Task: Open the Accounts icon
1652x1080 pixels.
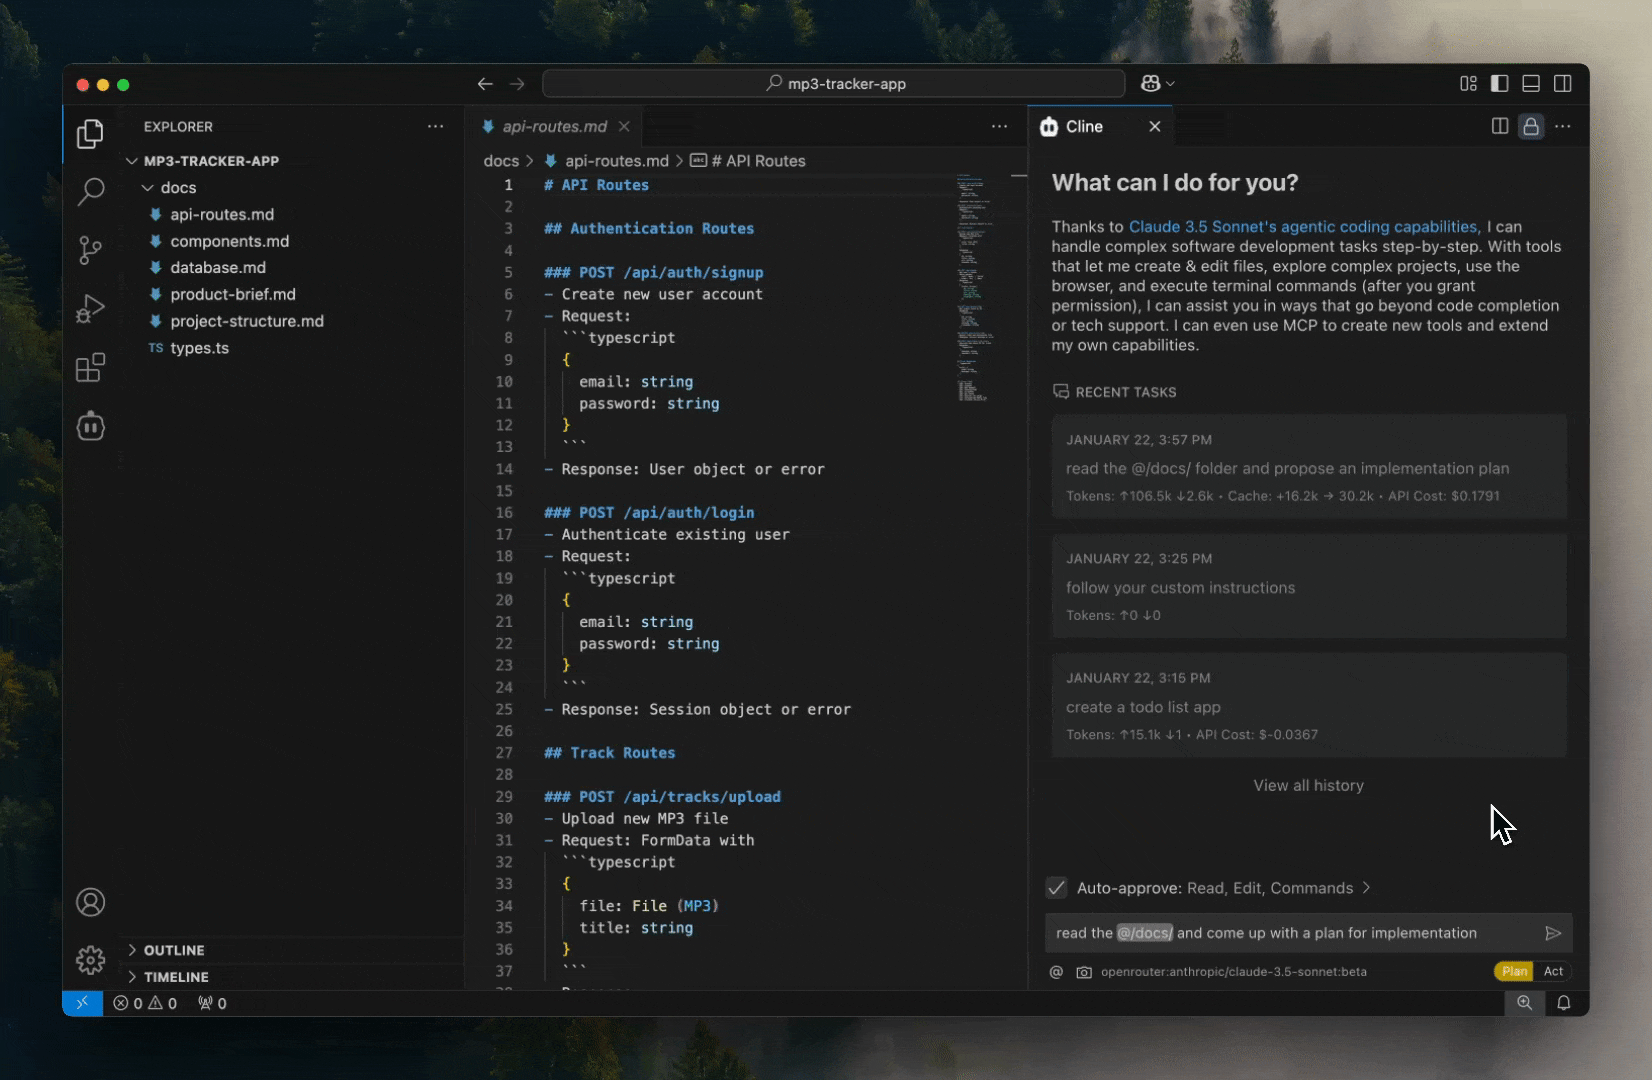Action: coord(90,903)
